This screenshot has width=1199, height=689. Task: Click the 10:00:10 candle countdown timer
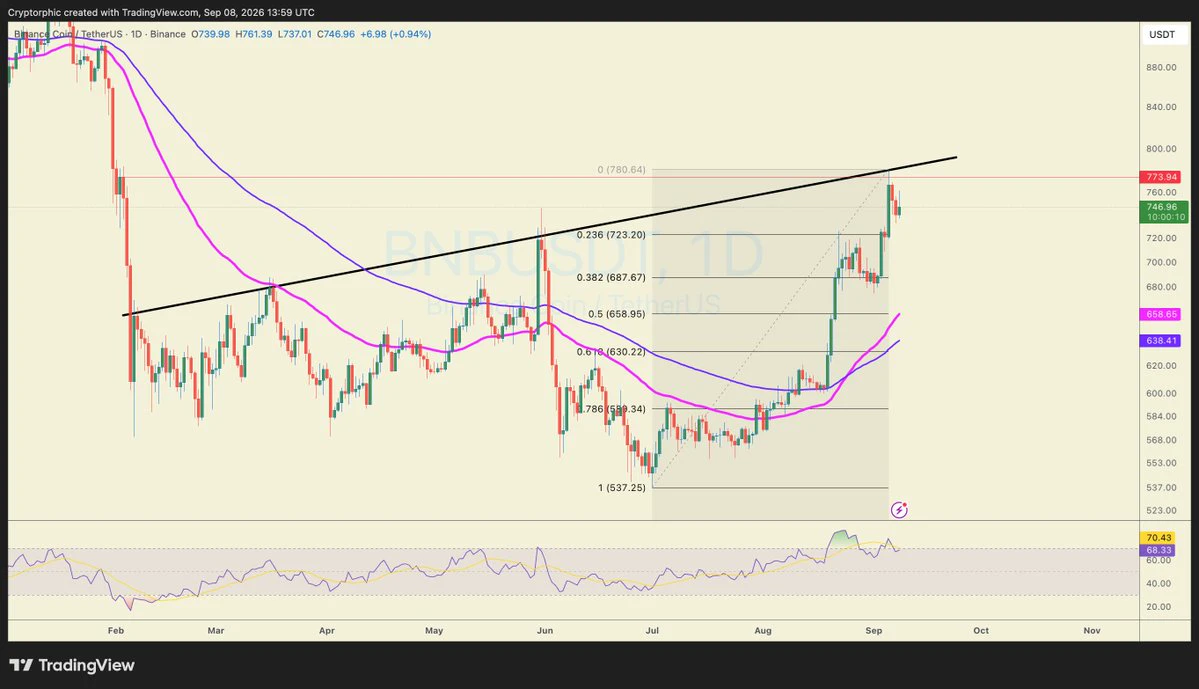(x=1165, y=217)
